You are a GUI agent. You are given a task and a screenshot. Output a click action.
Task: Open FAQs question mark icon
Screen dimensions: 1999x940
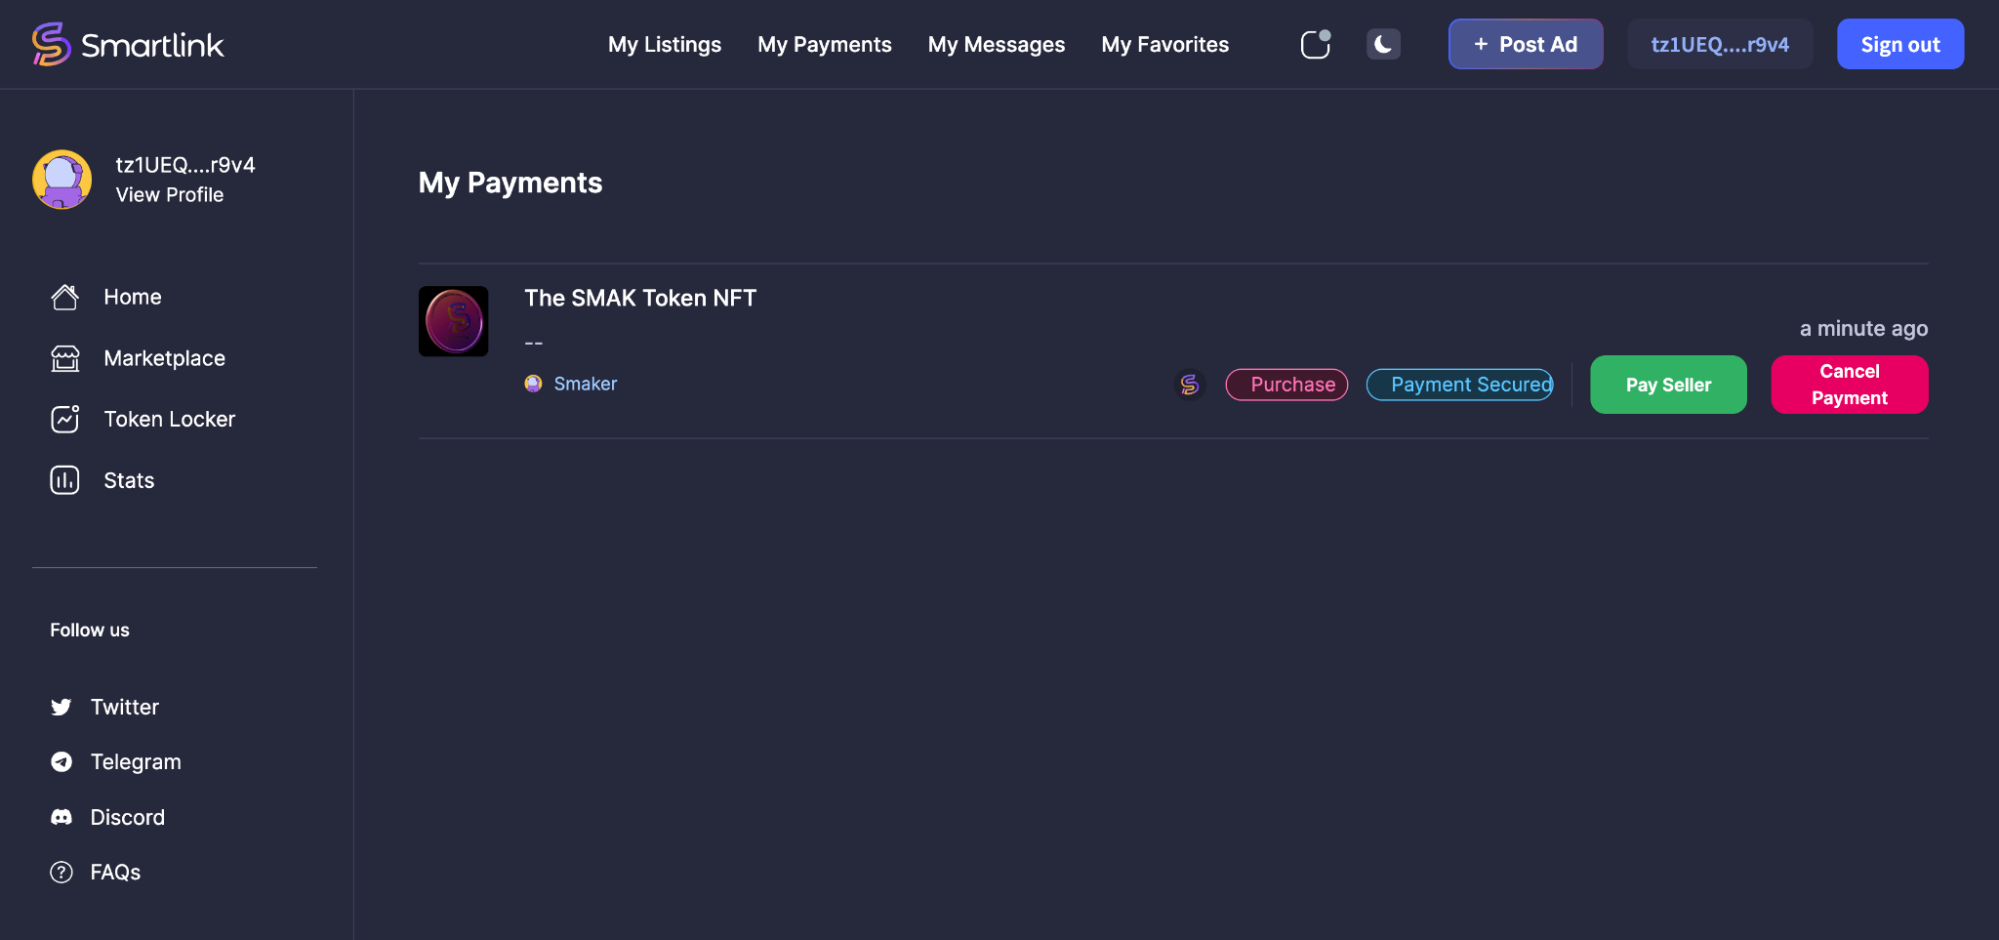[61, 872]
